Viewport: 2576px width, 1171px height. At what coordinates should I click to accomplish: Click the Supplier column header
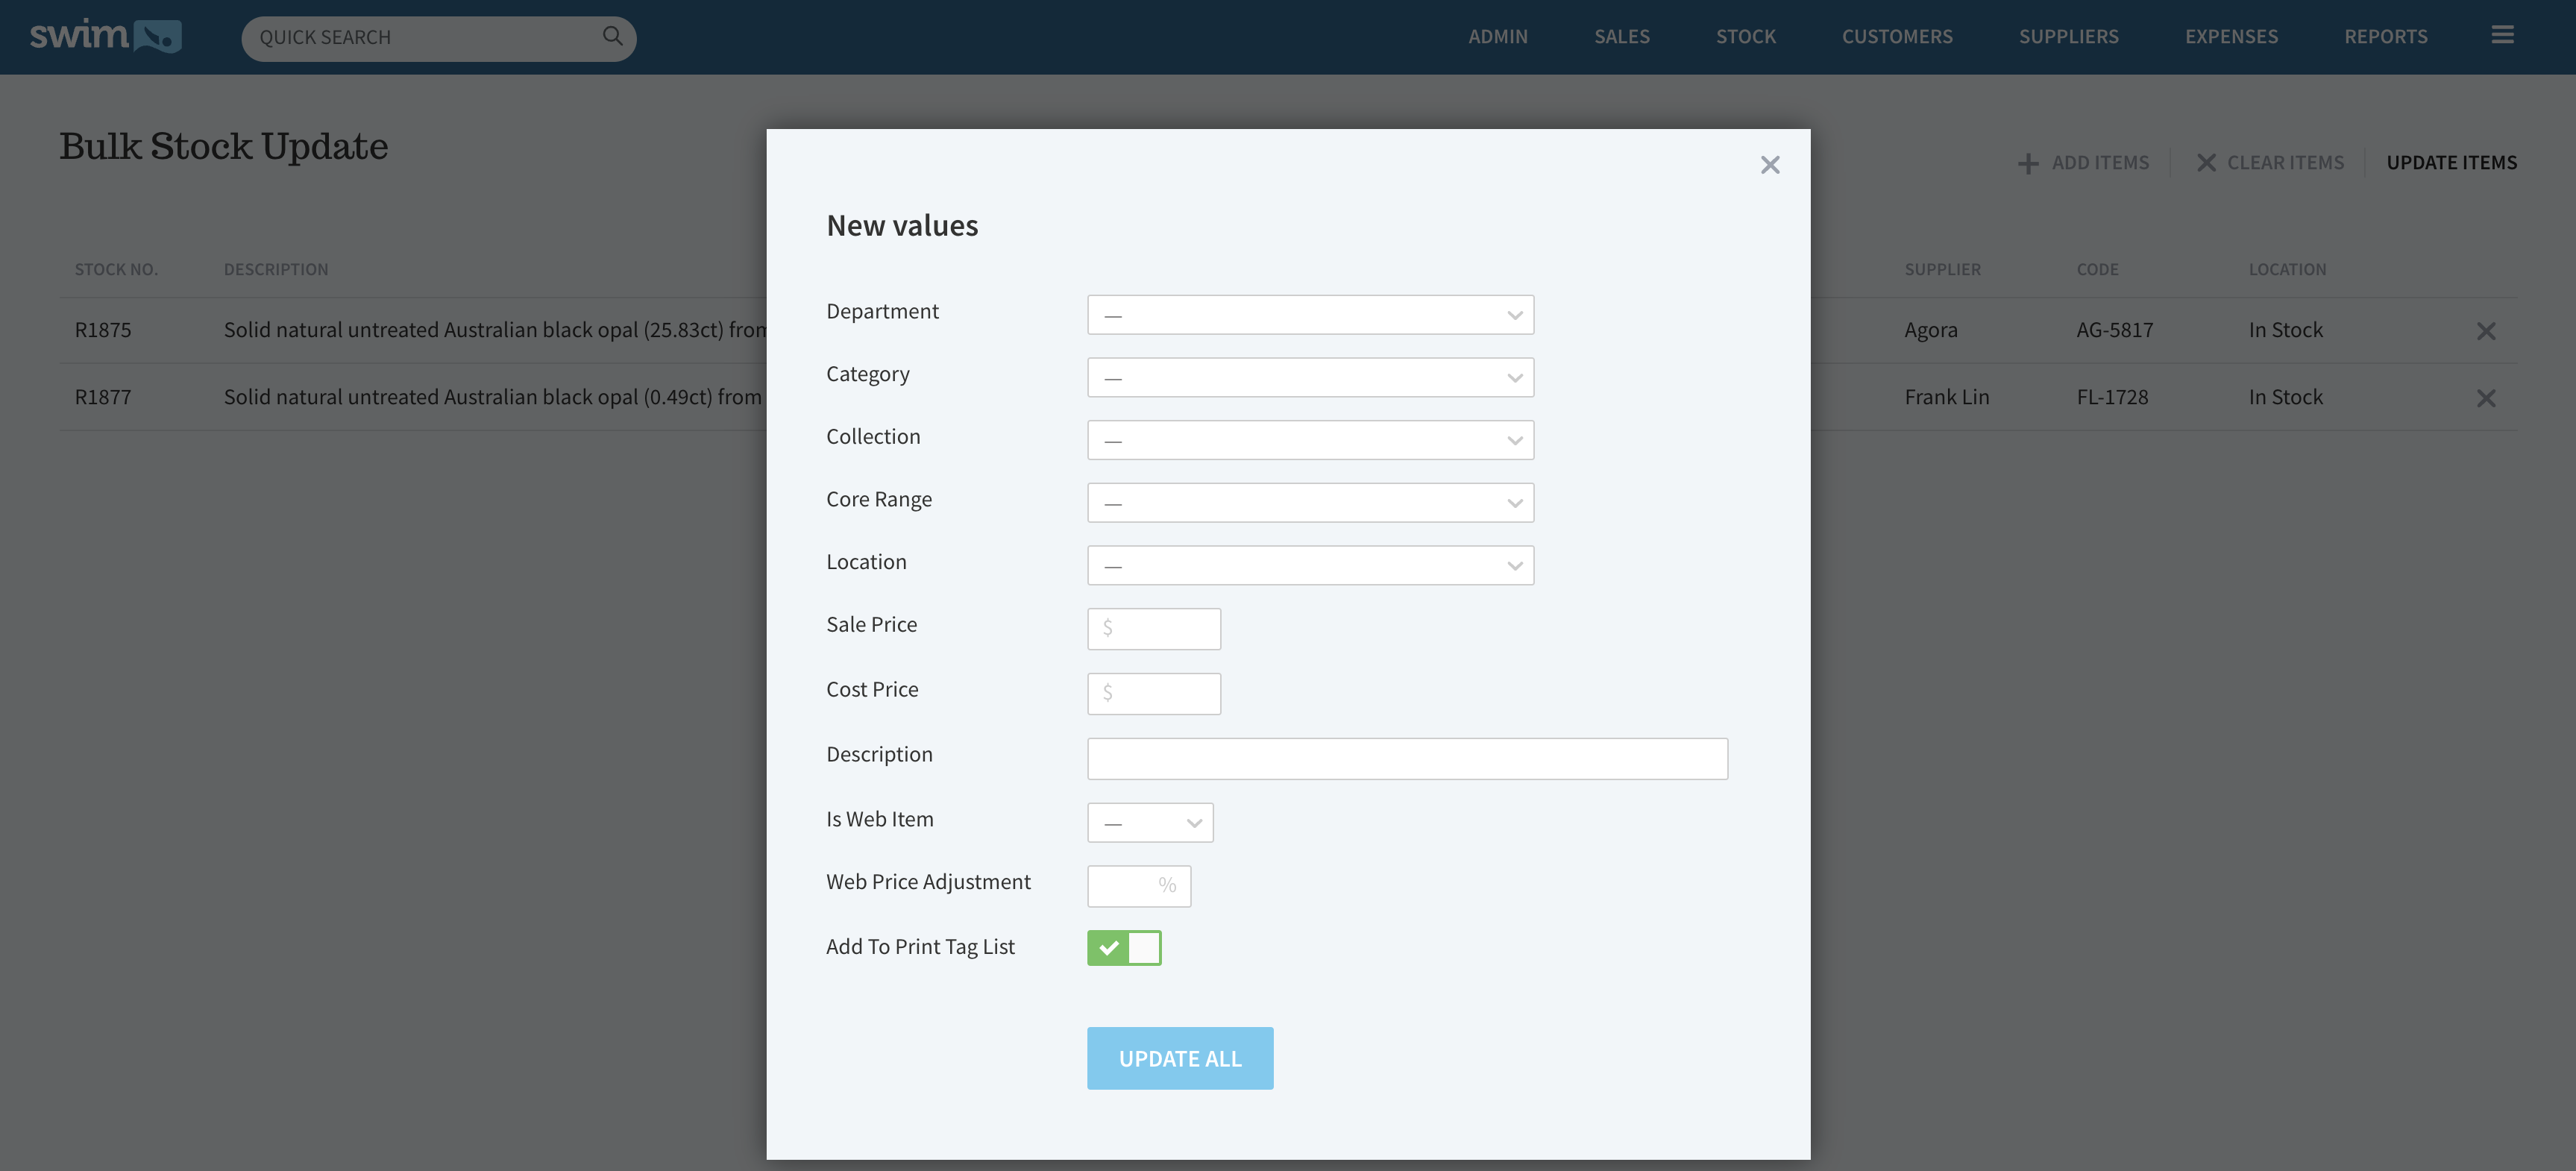tap(1942, 270)
